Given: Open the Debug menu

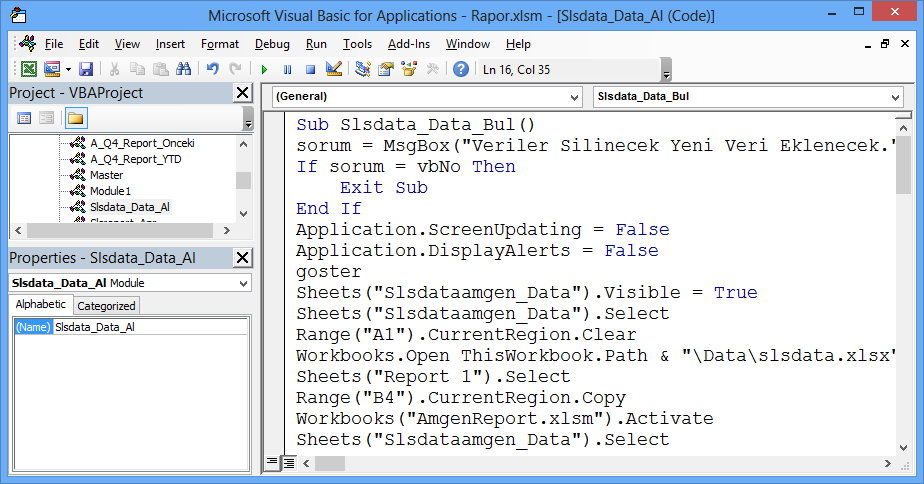Looking at the screenshot, I should [x=272, y=44].
